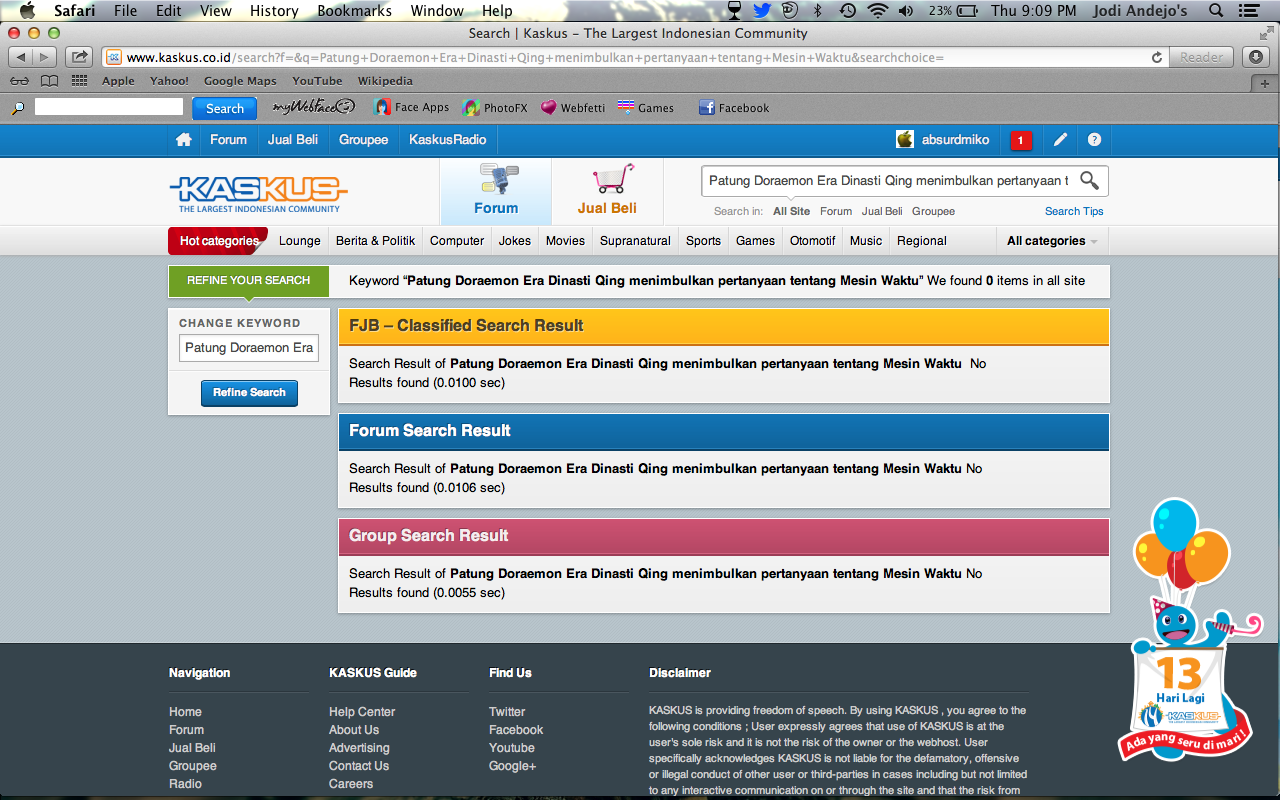Viewport: 1280px width, 800px height.
Task: Click the myWebFace toolbar logo
Action: (314, 107)
